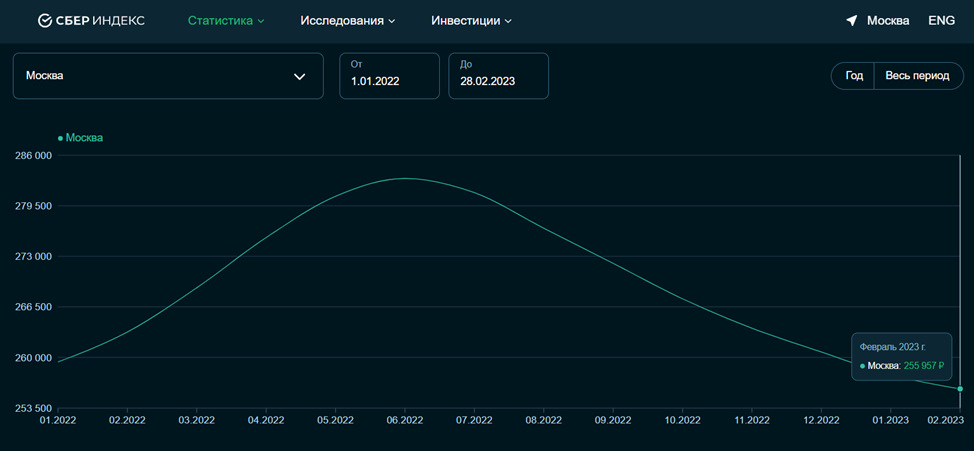This screenshot has height=451, width=974.
Task: Click the СБЕР ИНДЕКС logo text
Action: point(100,20)
